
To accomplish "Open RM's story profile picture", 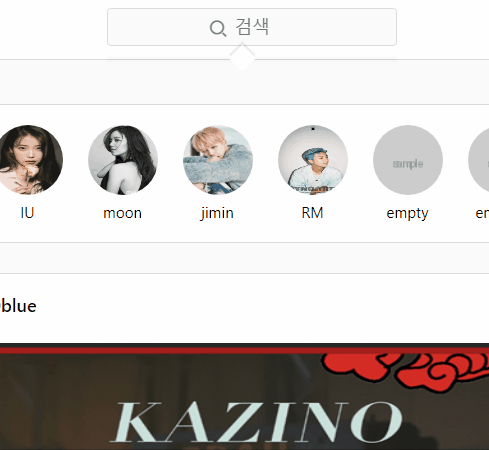I will click(313, 160).
